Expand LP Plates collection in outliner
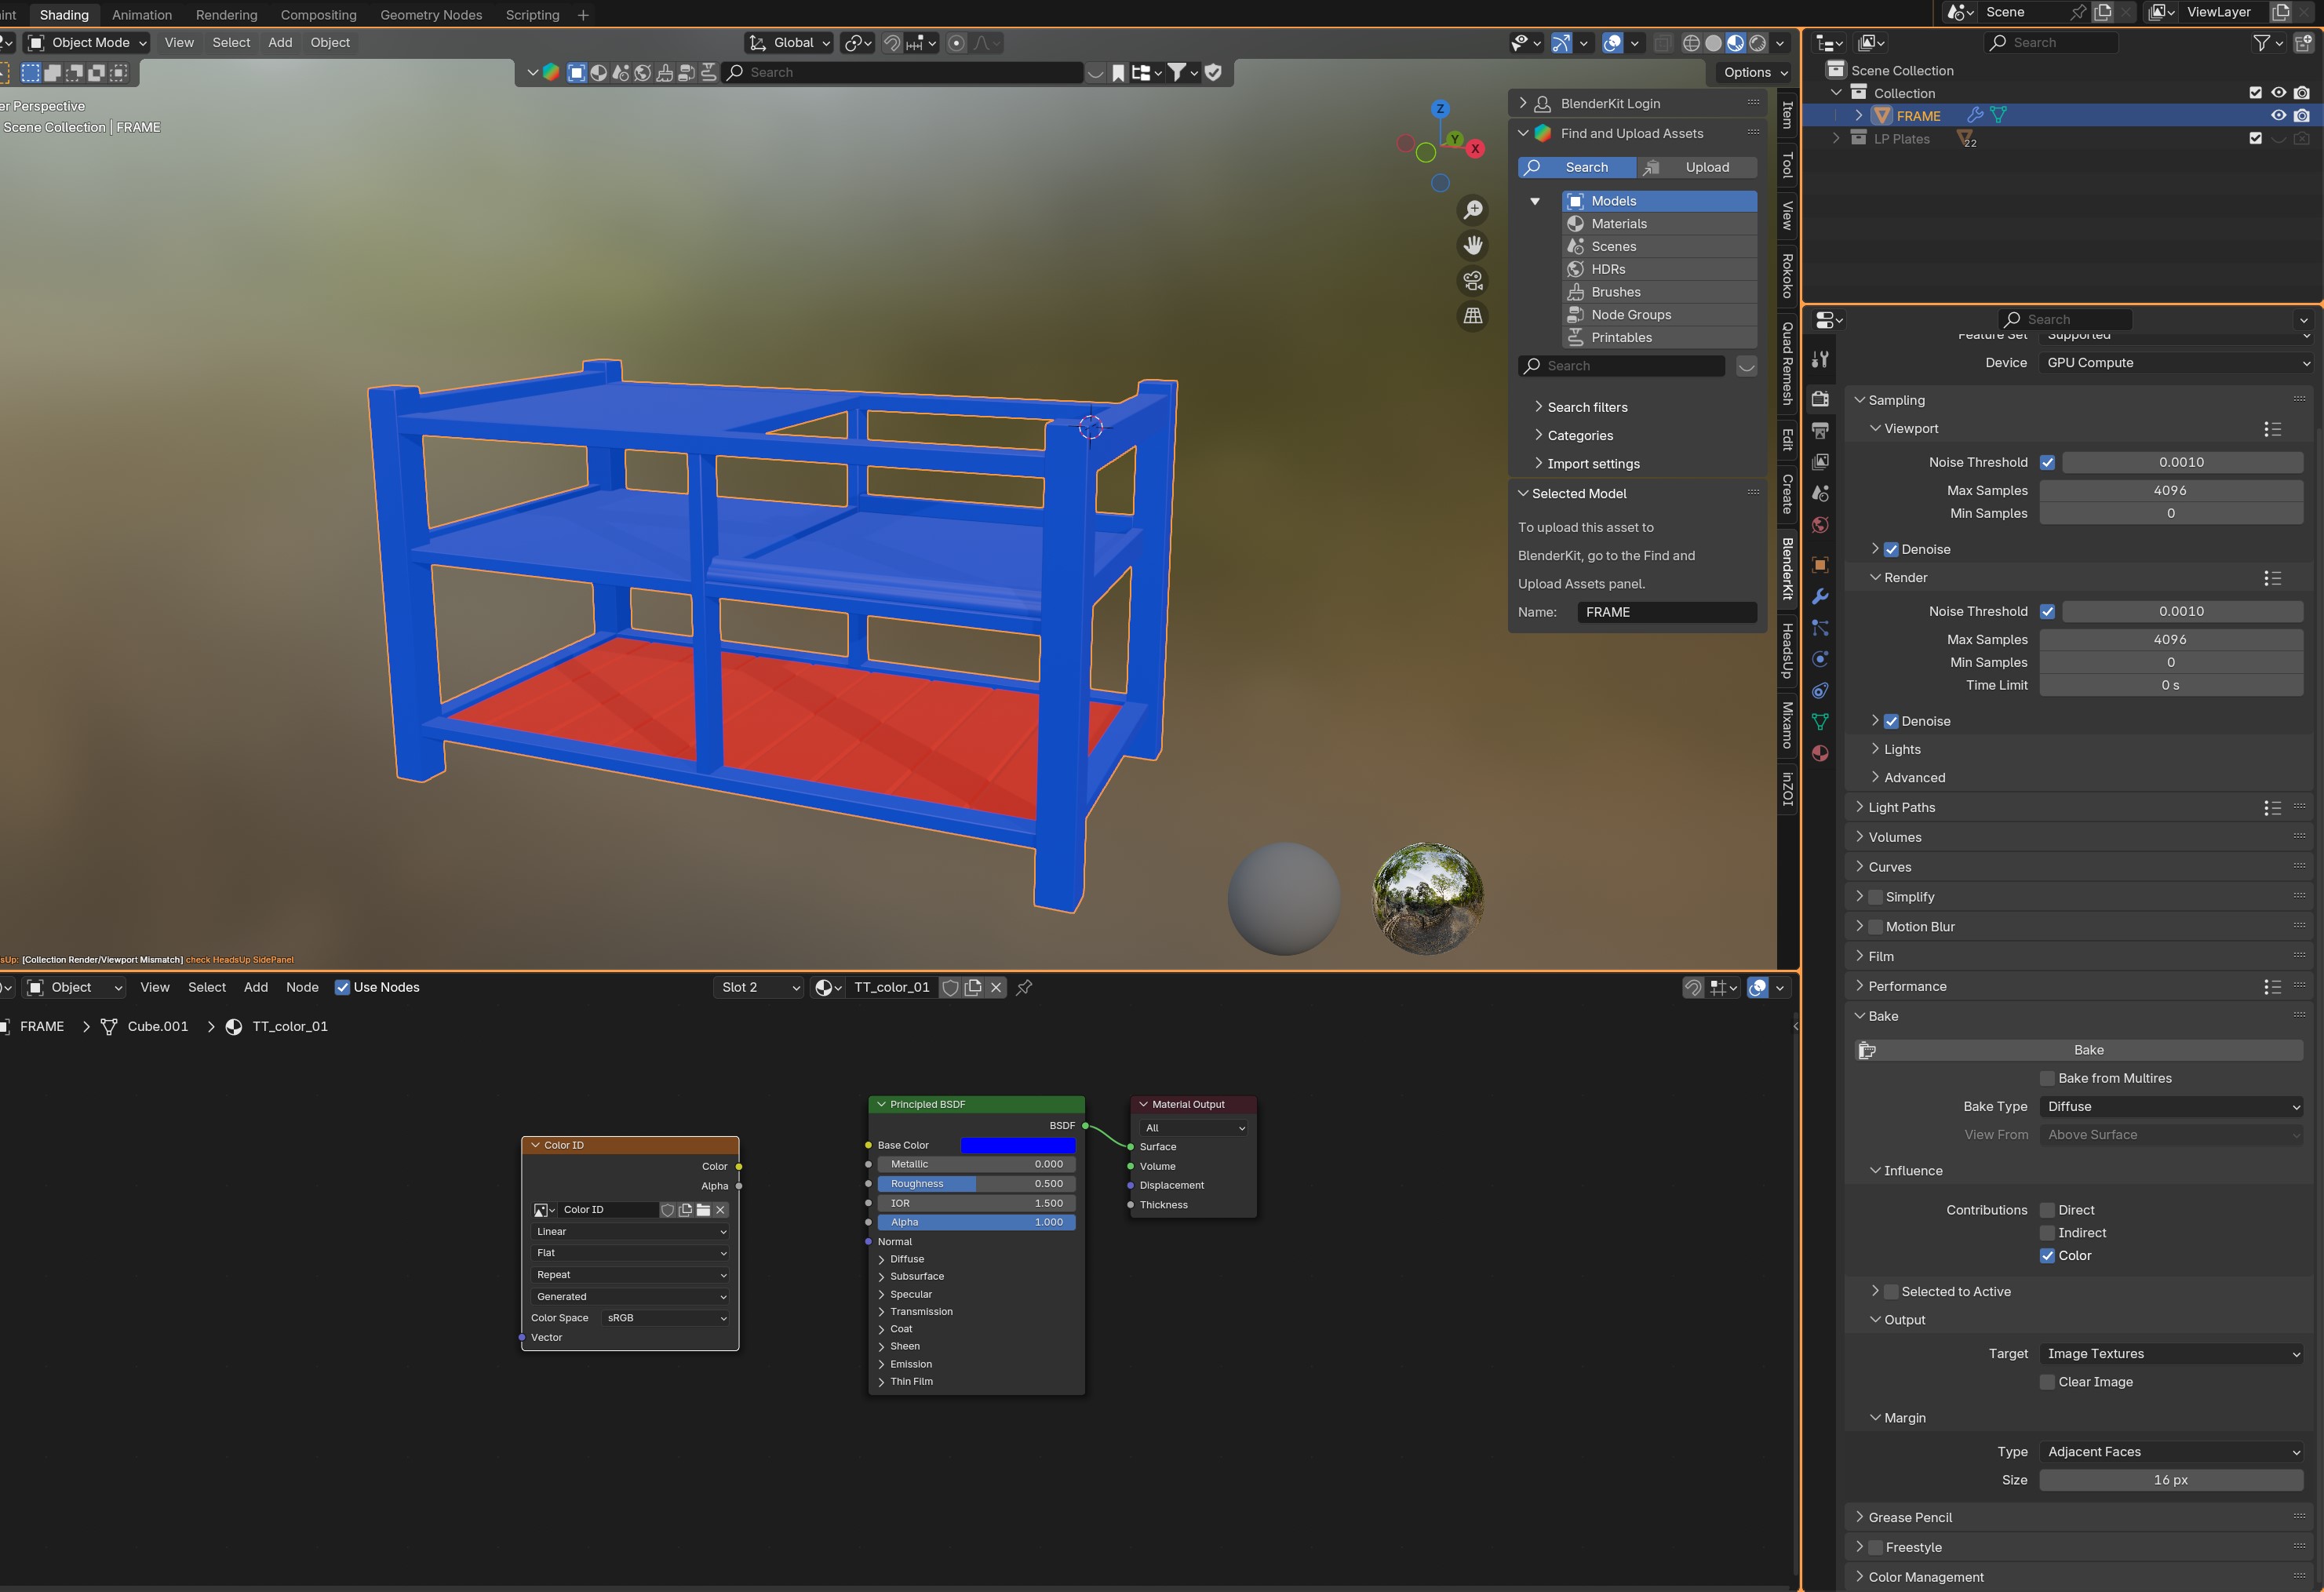 (x=1836, y=139)
